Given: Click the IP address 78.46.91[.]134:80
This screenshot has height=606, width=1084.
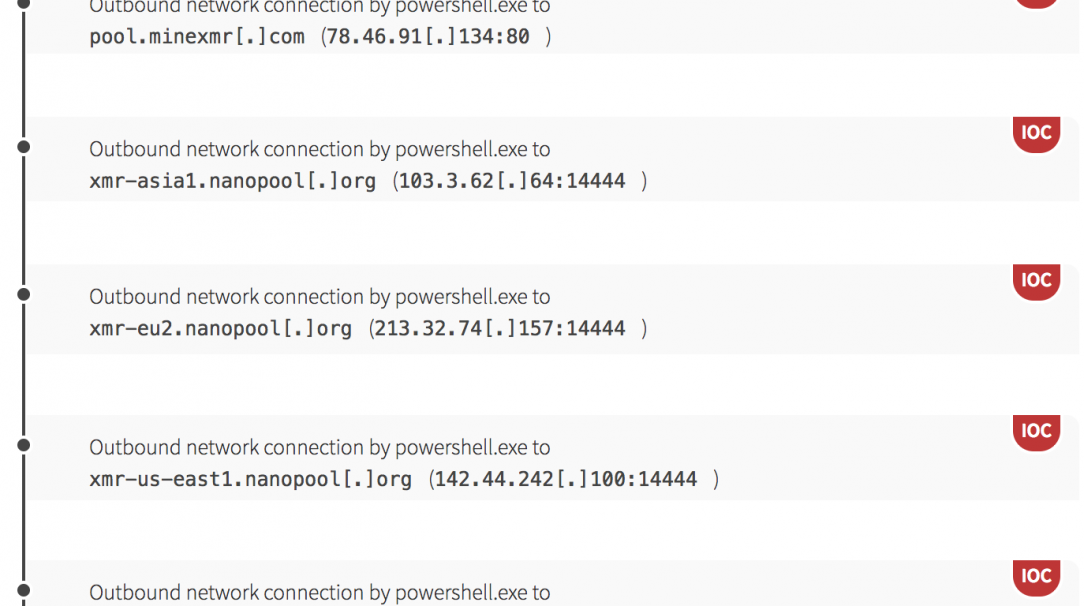Looking at the screenshot, I should (x=429, y=38).
